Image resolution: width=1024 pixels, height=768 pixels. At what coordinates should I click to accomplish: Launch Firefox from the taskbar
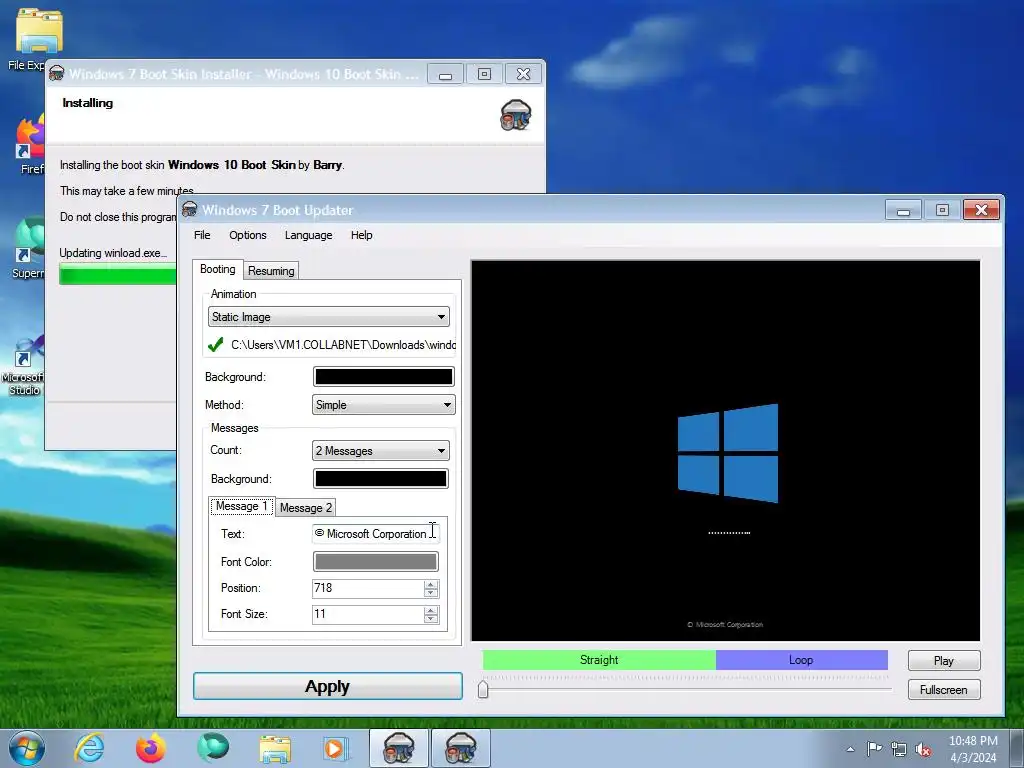point(151,748)
